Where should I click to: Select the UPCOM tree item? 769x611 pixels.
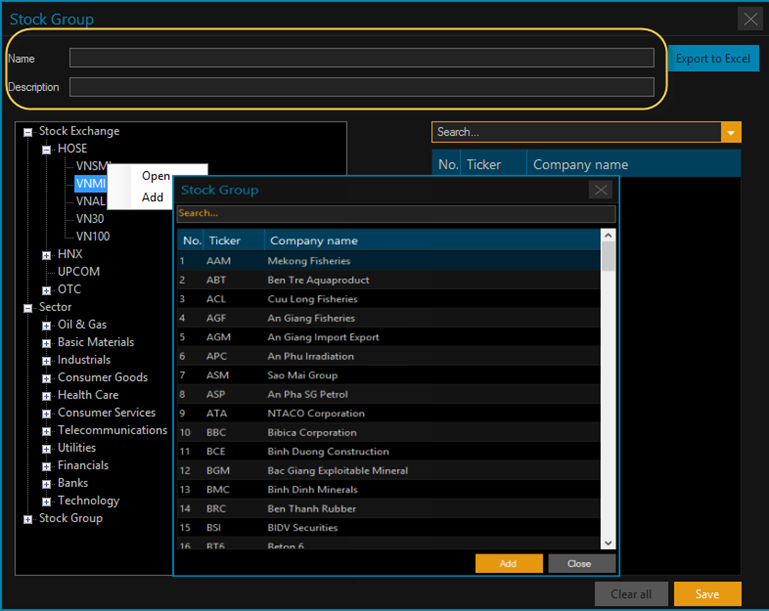click(x=78, y=272)
